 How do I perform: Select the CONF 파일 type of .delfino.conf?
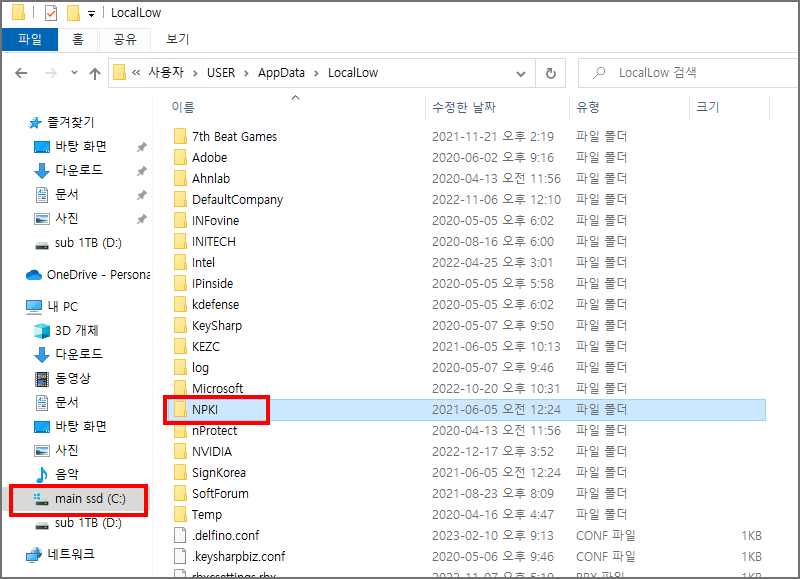pyautogui.click(x=606, y=535)
